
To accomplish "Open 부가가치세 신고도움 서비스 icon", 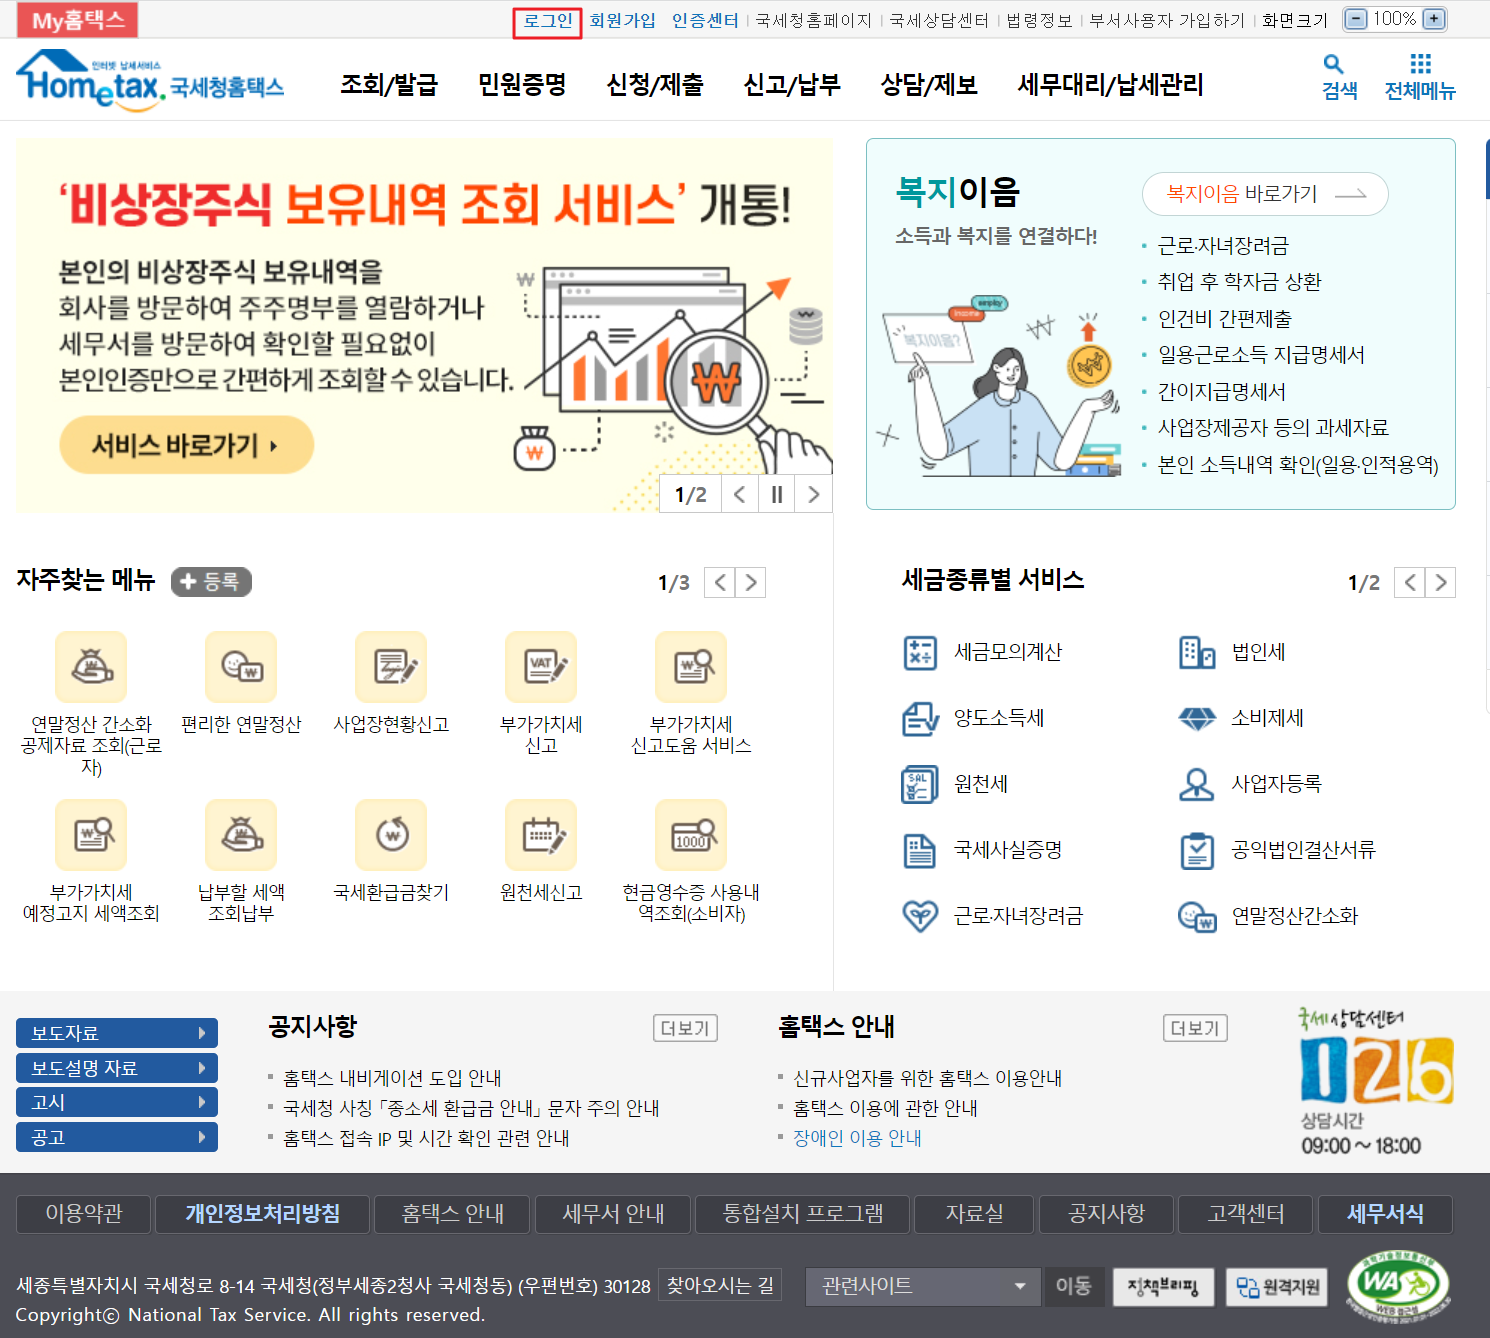I will click(x=691, y=666).
